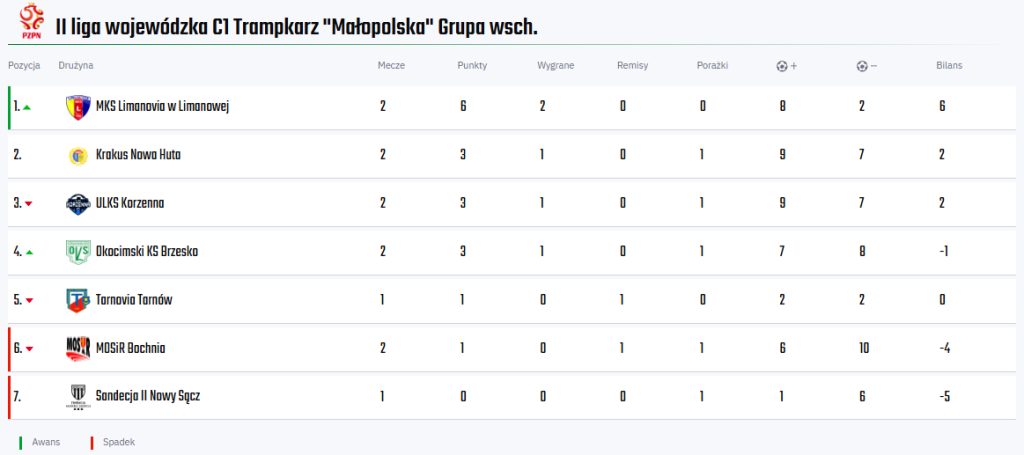Screen dimensions: 1024x455
Task: Click the MKS Limanovia club crest
Action: click(x=78, y=107)
